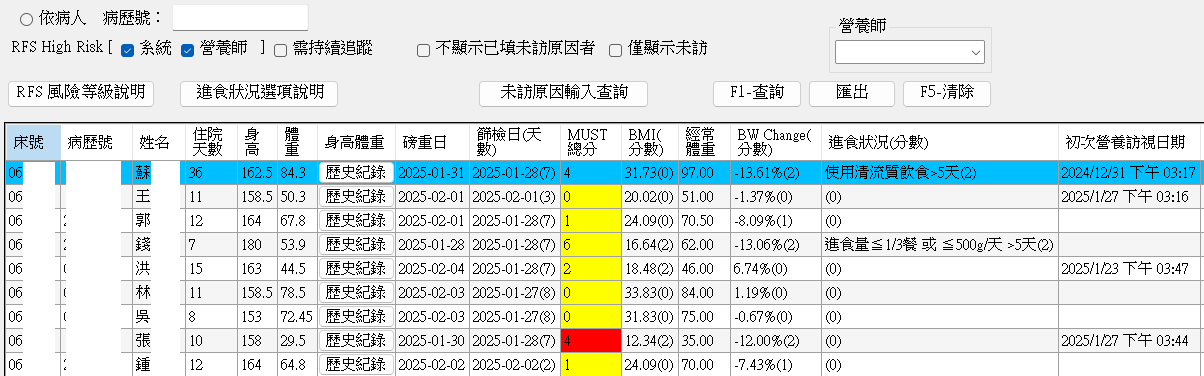
Task: Sort by 病歷號 column header
Action: [97, 142]
